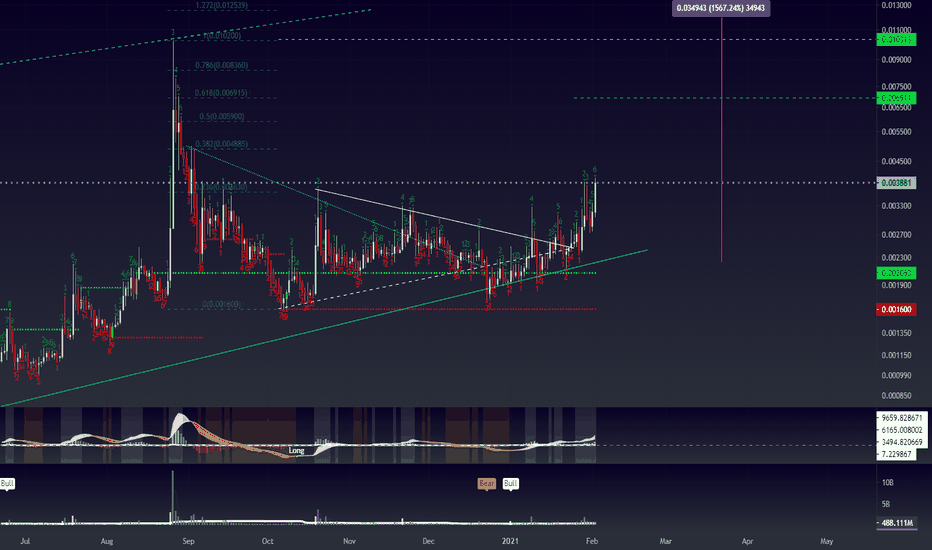Click the 0.007500 price axis value

[896, 87]
